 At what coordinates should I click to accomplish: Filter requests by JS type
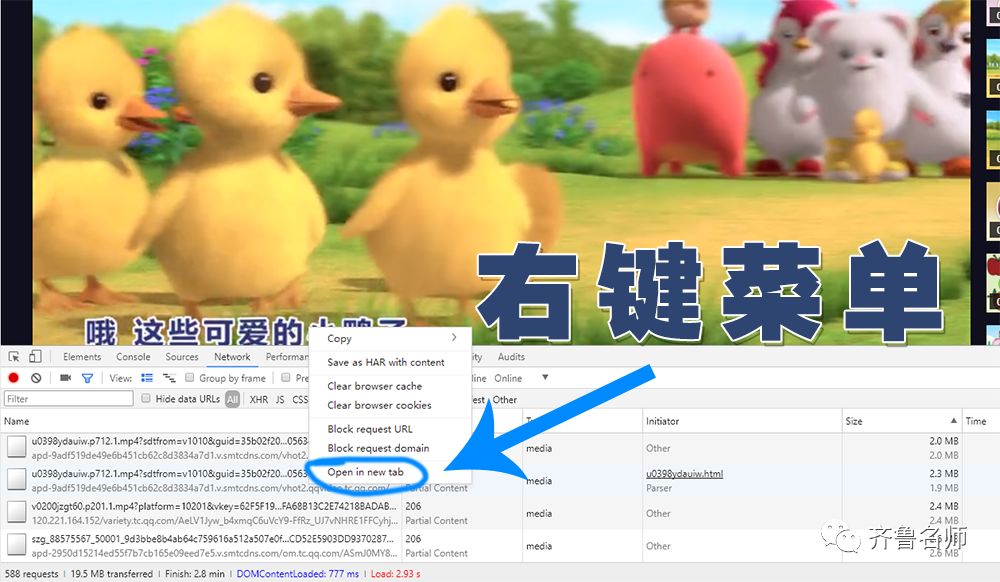[x=280, y=400]
